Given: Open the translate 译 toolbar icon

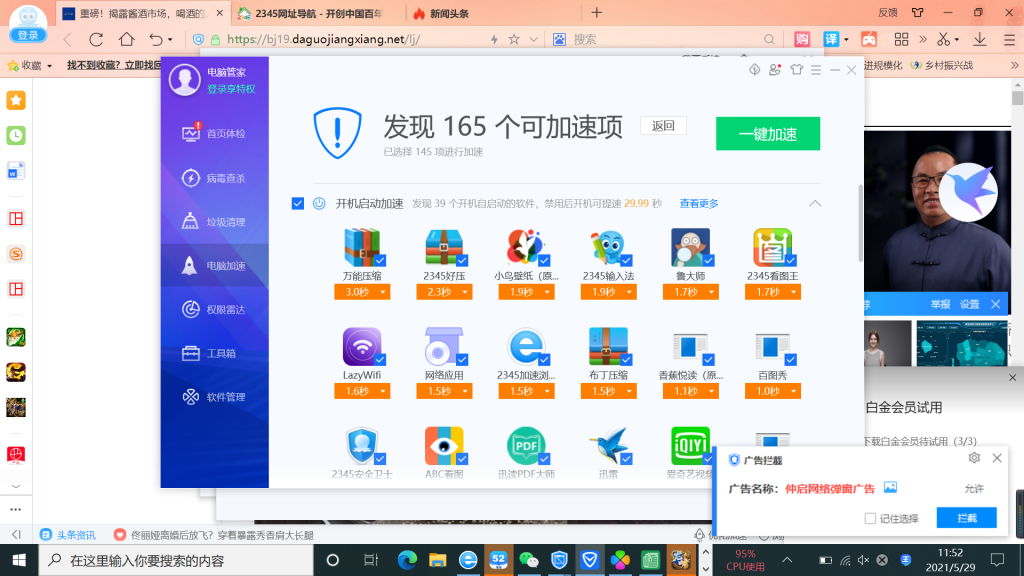Looking at the screenshot, I should [x=831, y=39].
